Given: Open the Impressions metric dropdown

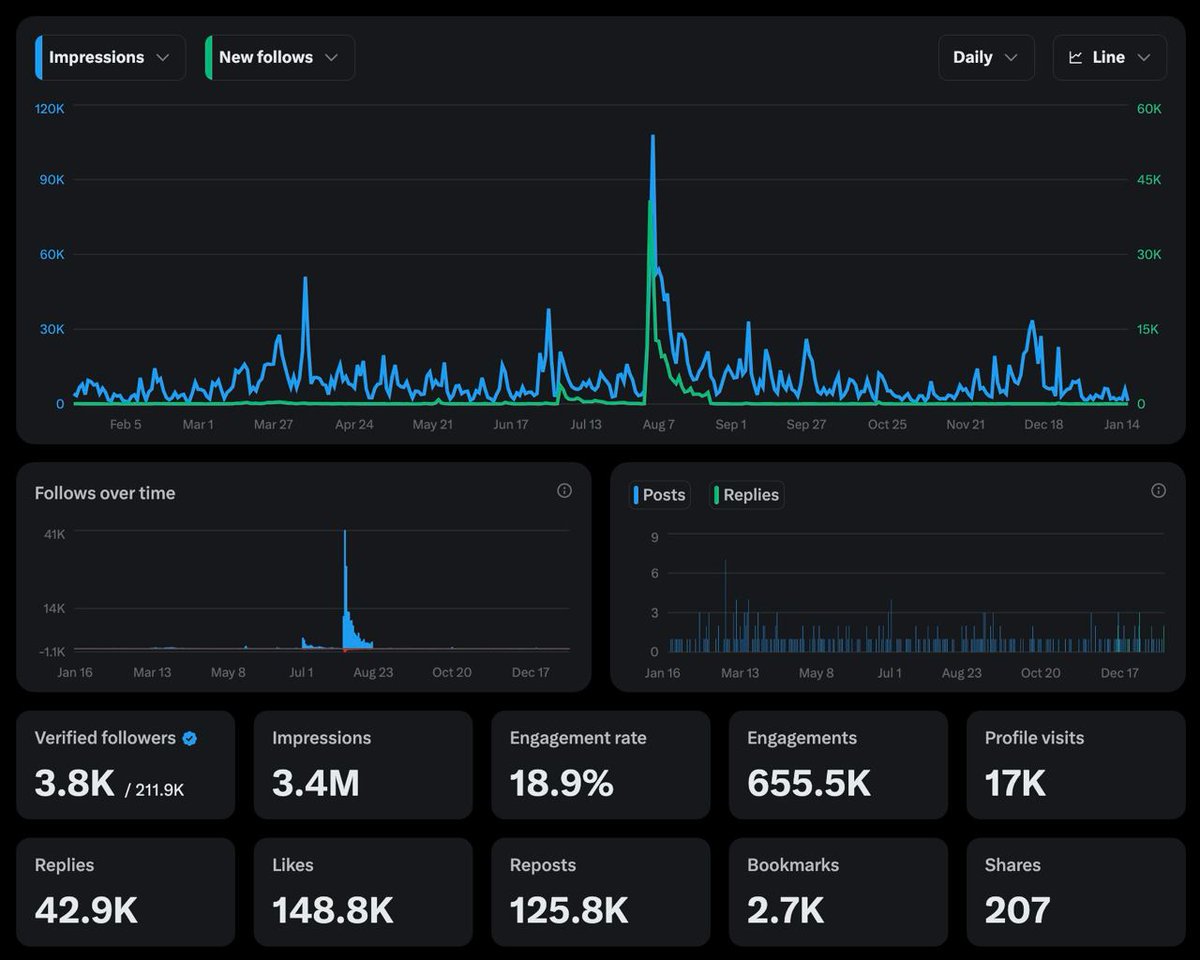Looking at the screenshot, I should (110, 58).
